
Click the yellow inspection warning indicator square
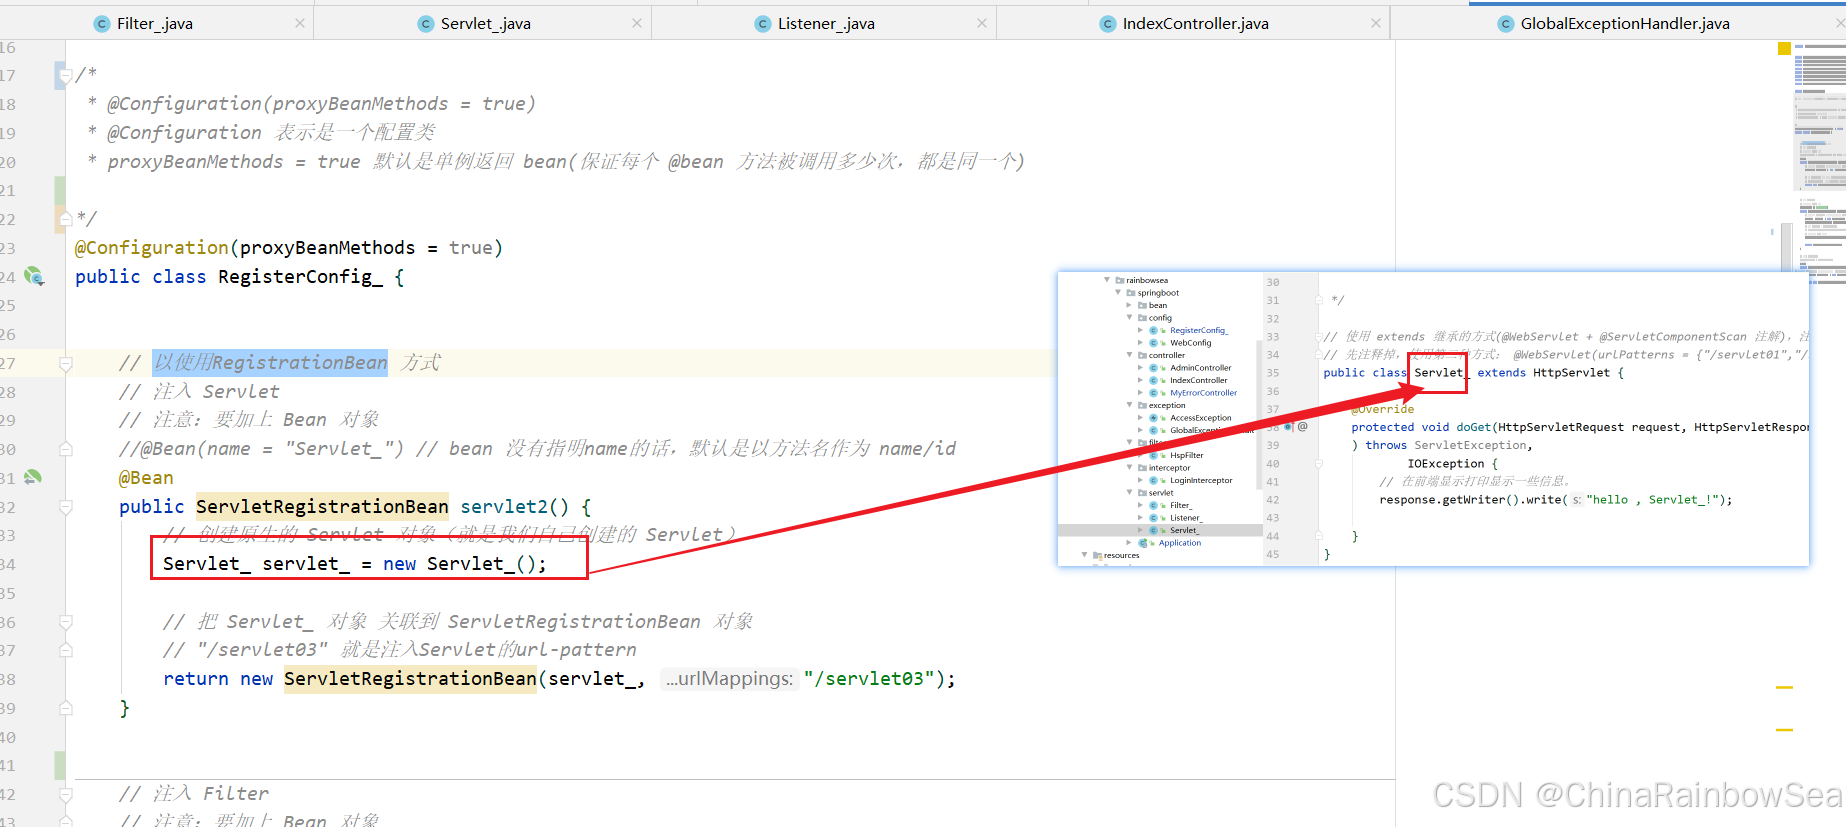tap(1784, 48)
